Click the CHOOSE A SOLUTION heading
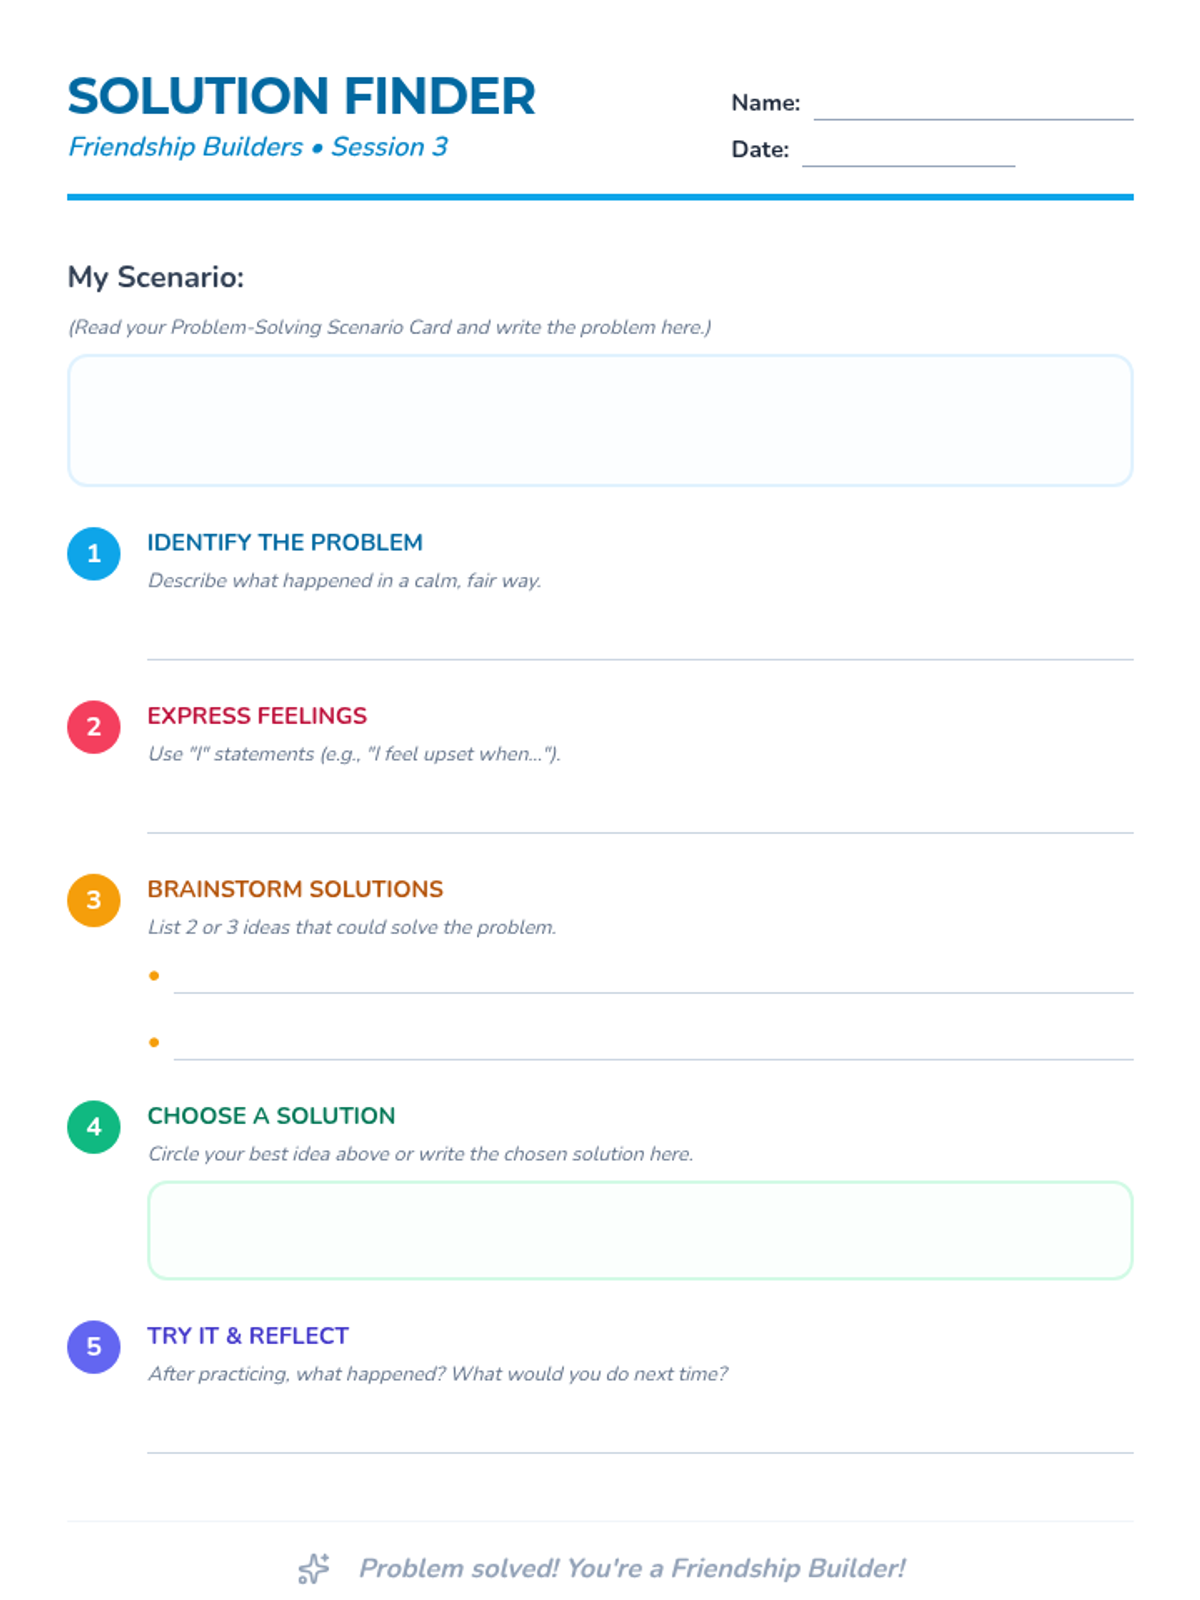 pyautogui.click(x=271, y=1116)
